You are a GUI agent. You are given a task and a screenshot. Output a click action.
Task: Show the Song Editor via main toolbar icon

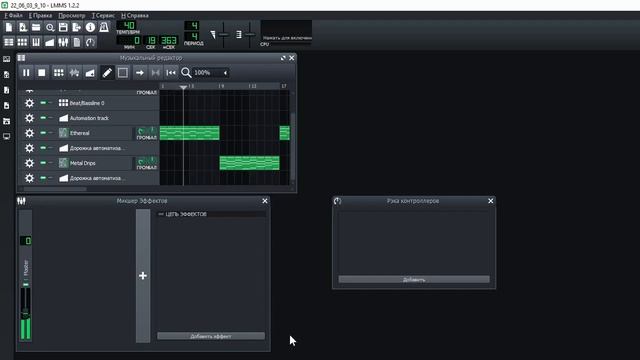(x=9, y=42)
